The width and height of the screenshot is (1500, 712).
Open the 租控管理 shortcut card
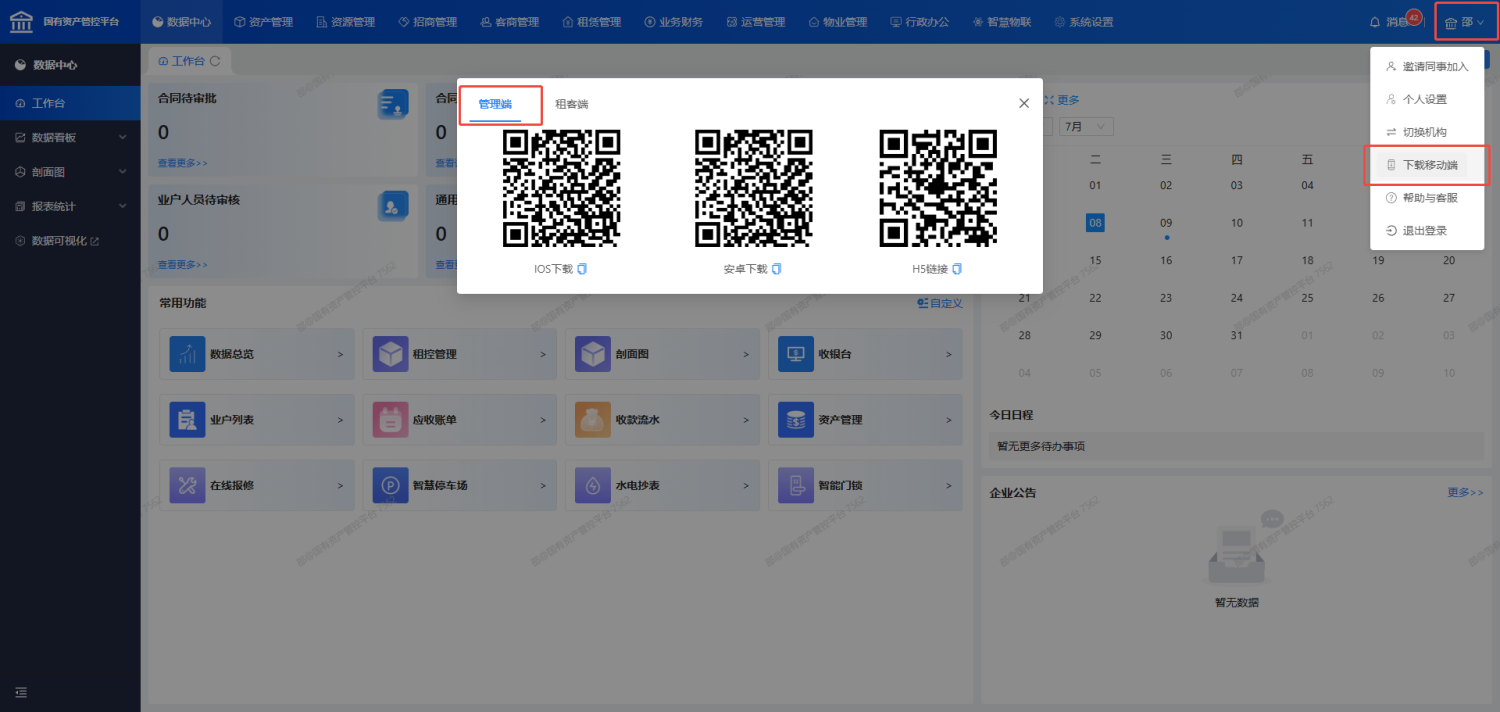[x=460, y=354]
